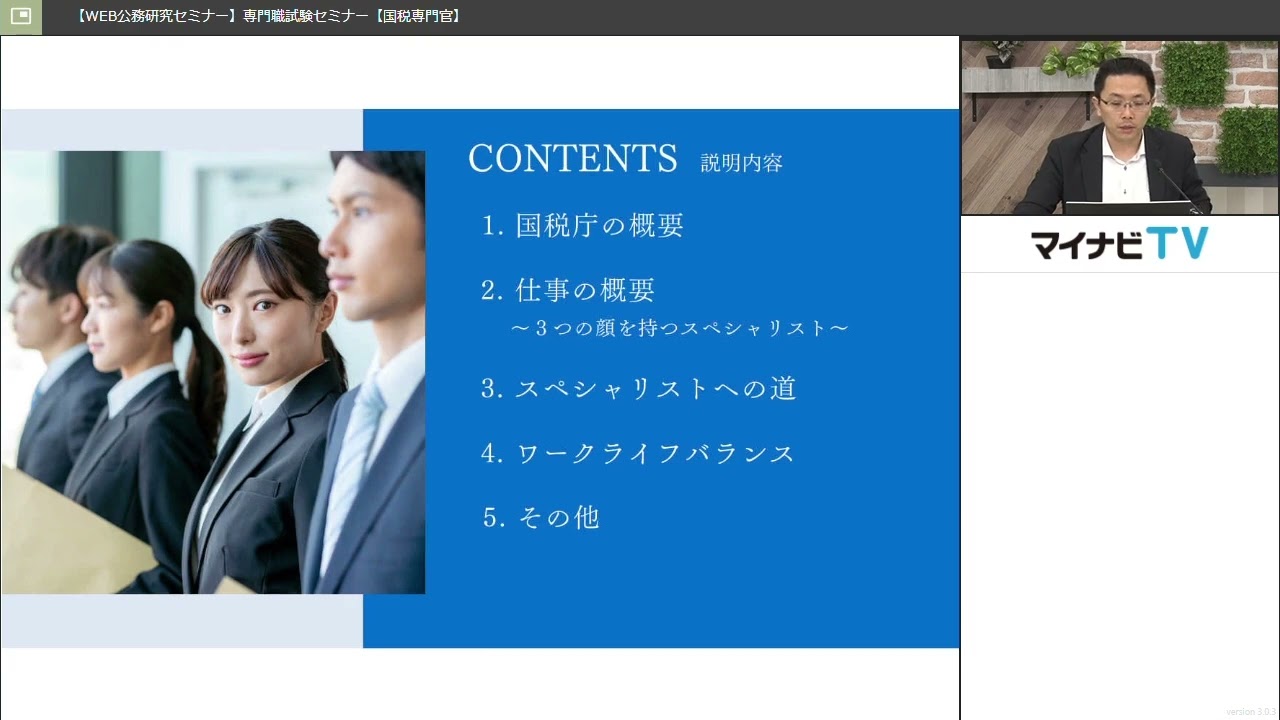Screen dimensions: 1280x720
Task: Click the CONTENTS heading on the slide
Action: click(573, 159)
